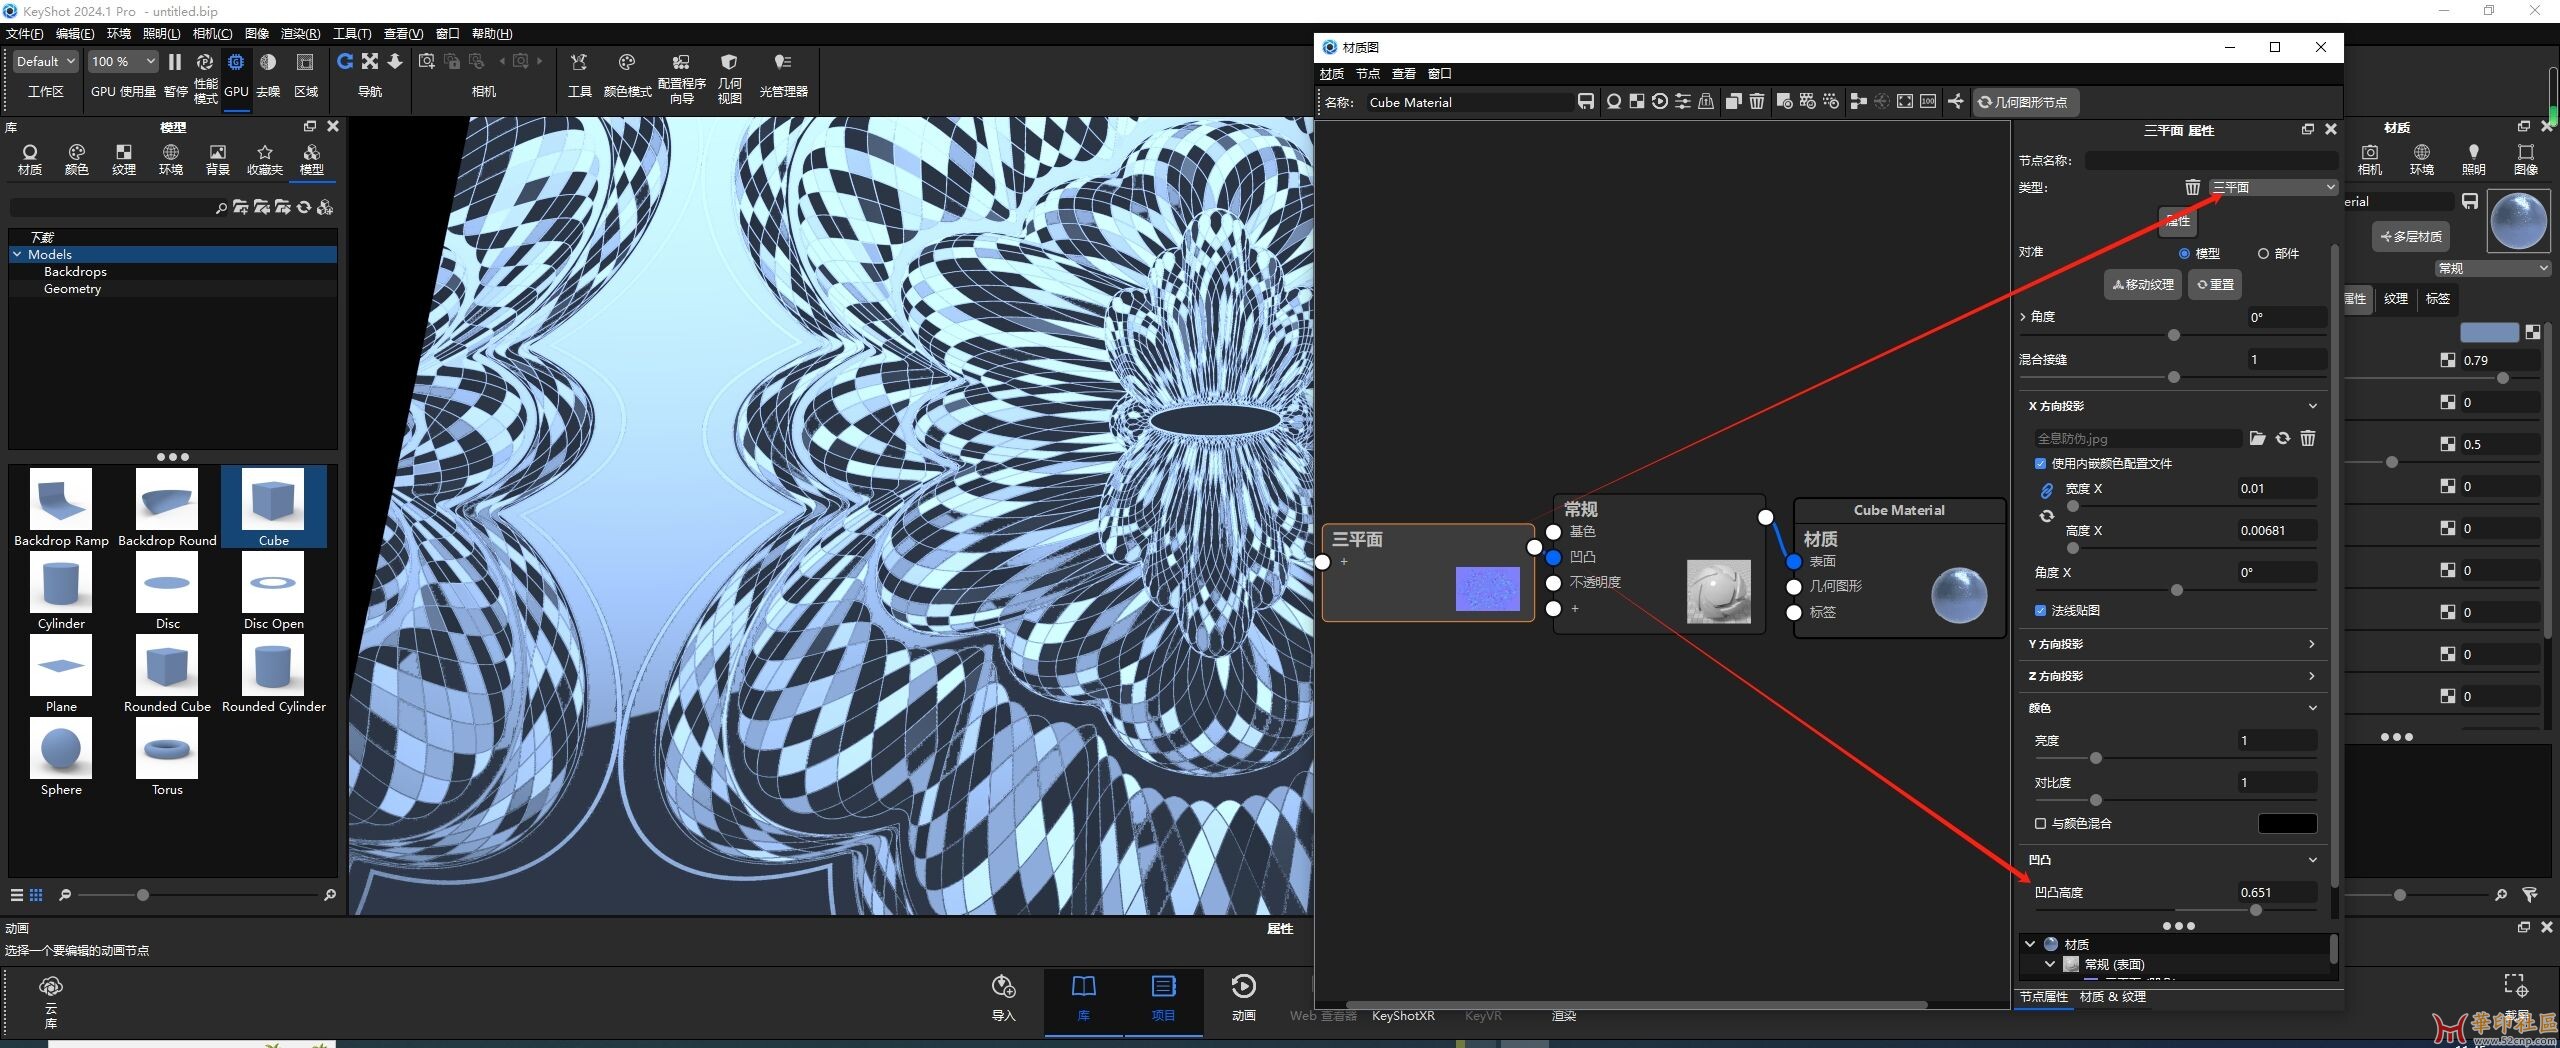Screen dimensions: 2560x1048
Task: Open the Tools (工具) toolbar icon
Action: 579,62
